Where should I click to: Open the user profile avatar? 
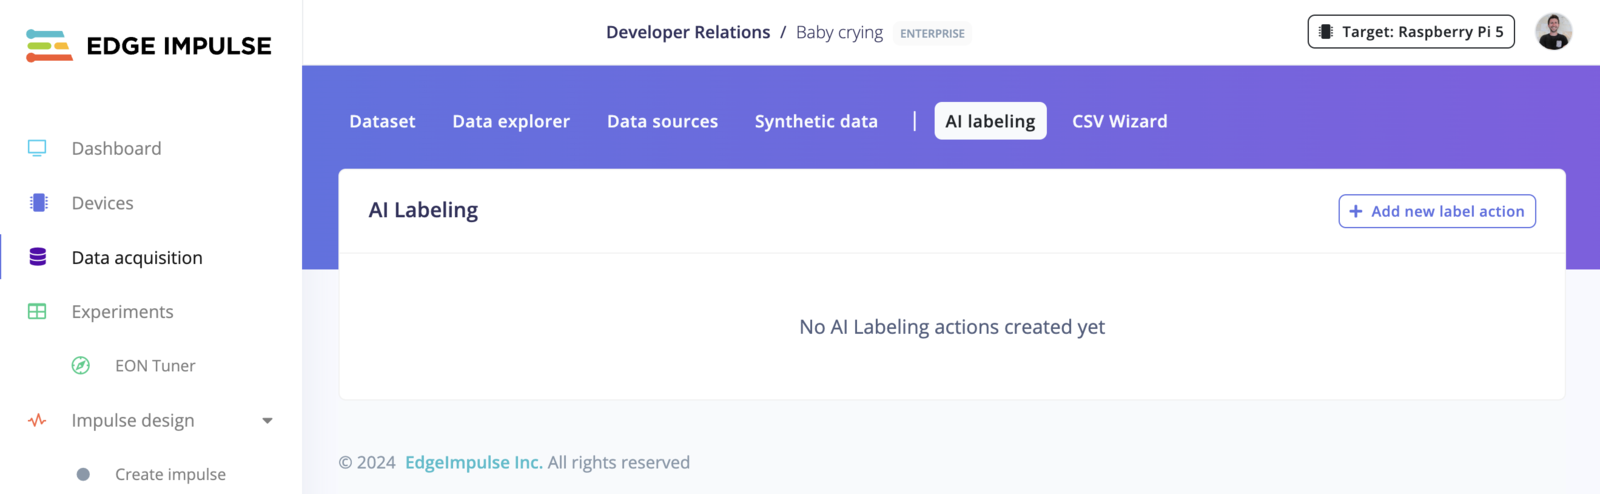coord(1553,32)
